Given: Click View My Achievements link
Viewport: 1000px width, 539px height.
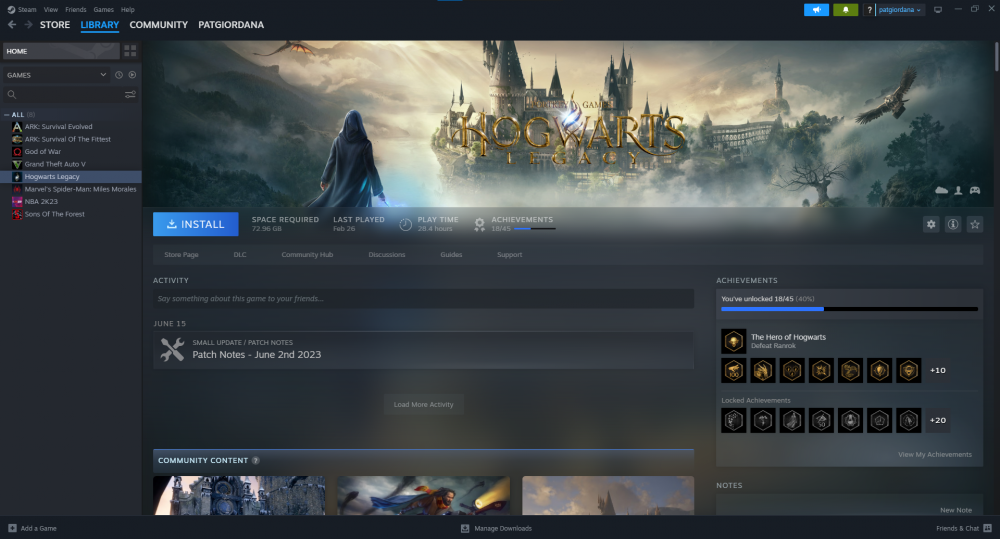Looking at the screenshot, I should [934, 454].
